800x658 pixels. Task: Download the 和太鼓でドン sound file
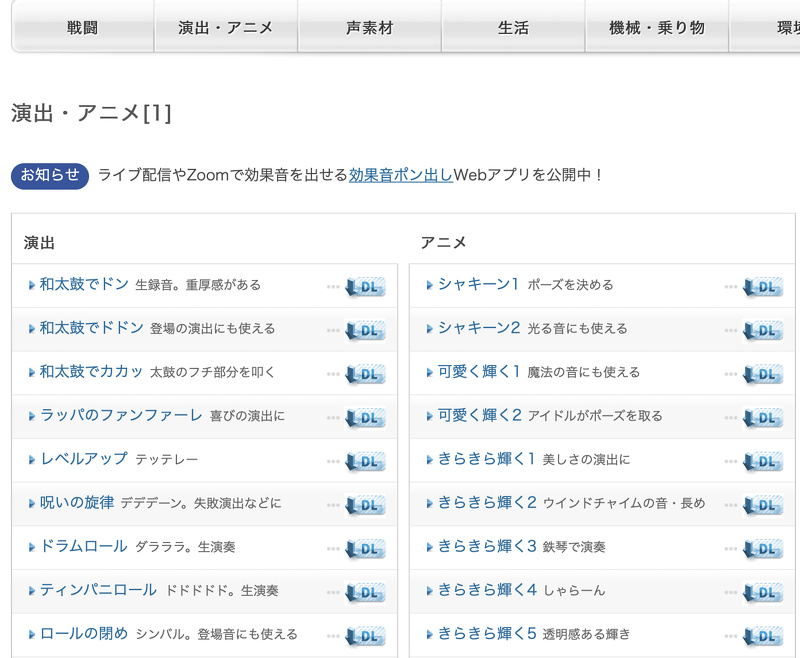click(x=365, y=287)
